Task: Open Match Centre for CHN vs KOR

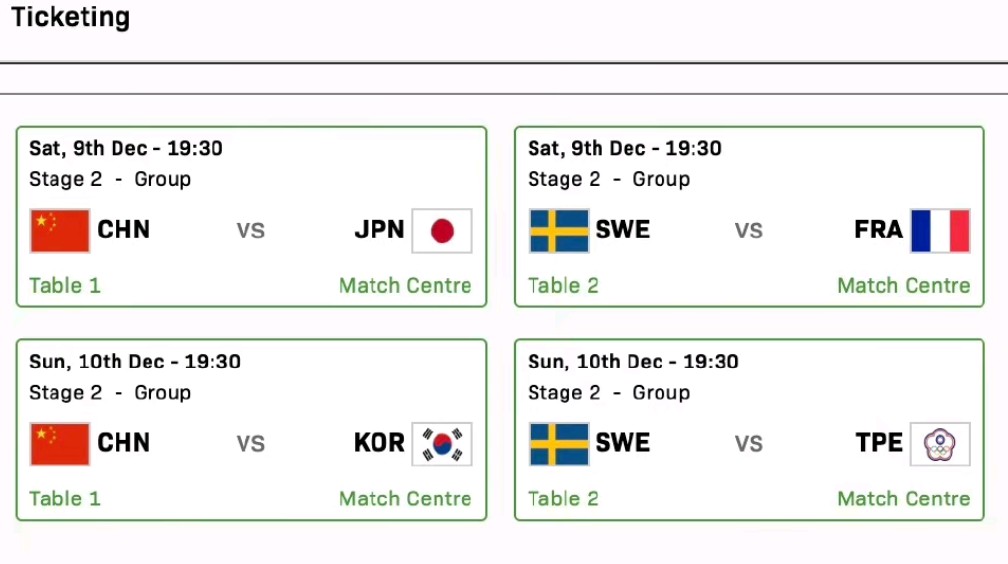Action: (x=405, y=498)
